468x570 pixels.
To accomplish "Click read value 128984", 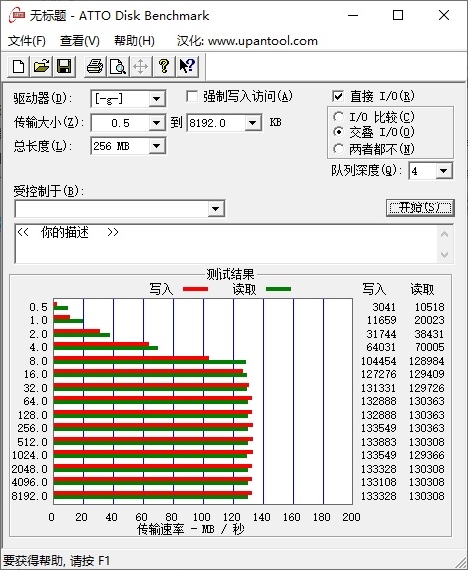I will click(427, 361).
